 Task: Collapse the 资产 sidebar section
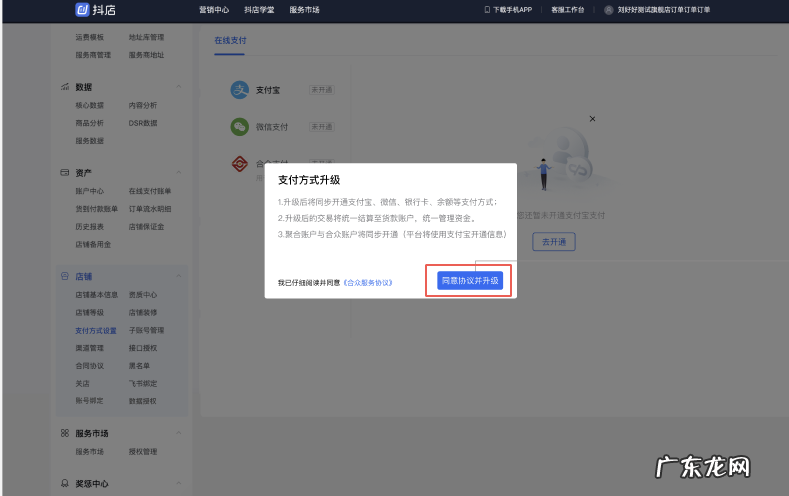(179, 173)
